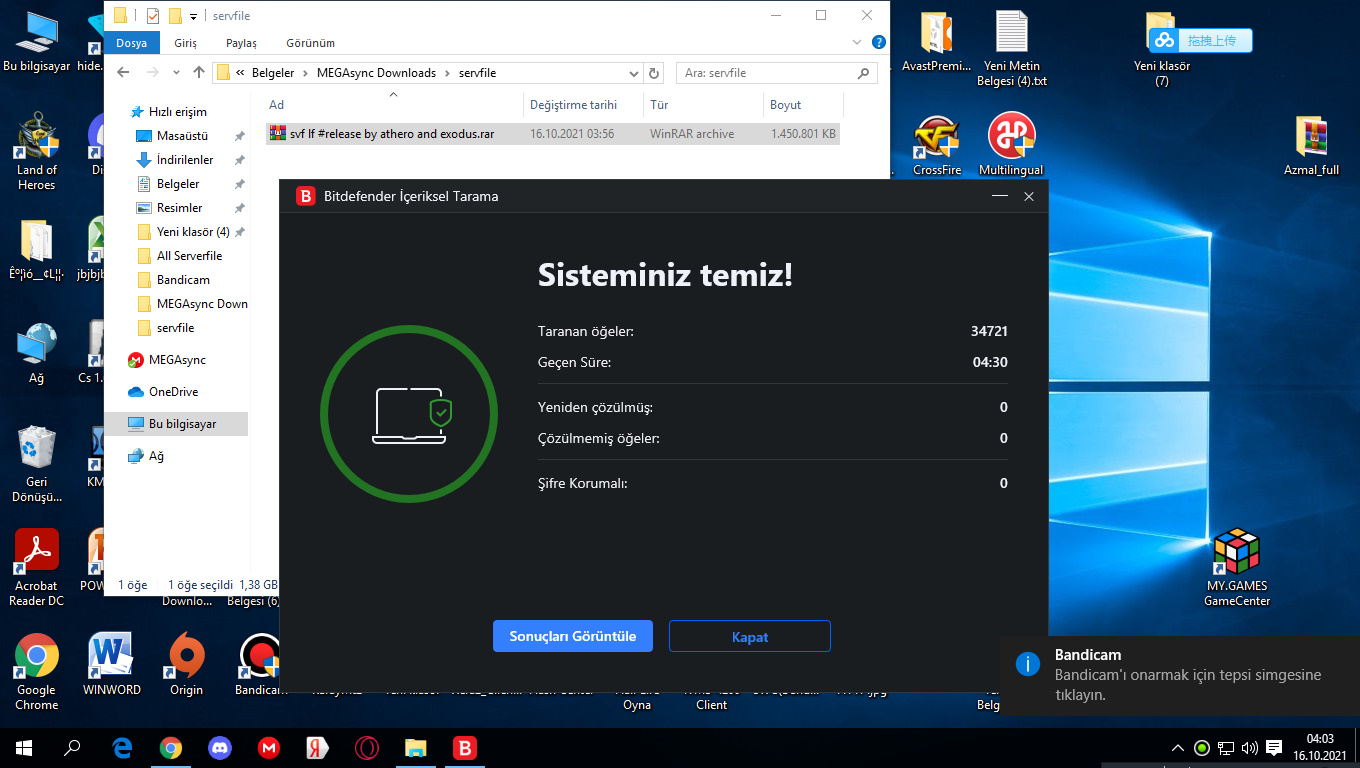Switch to the Görünüm ribbon tab

pos(310,43)
